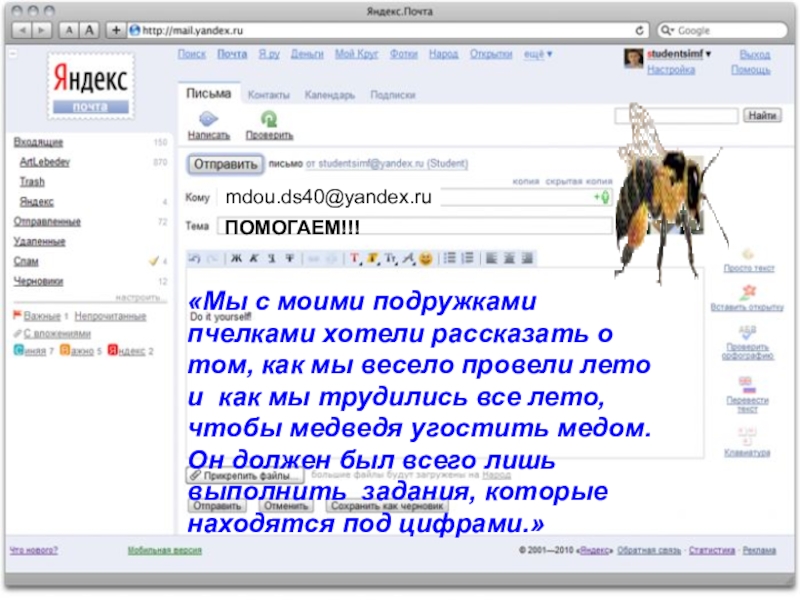Open the Отправленные folder
Image resolution: width=800 pixels, height=600 pixels.
click(x=47, y=222)
